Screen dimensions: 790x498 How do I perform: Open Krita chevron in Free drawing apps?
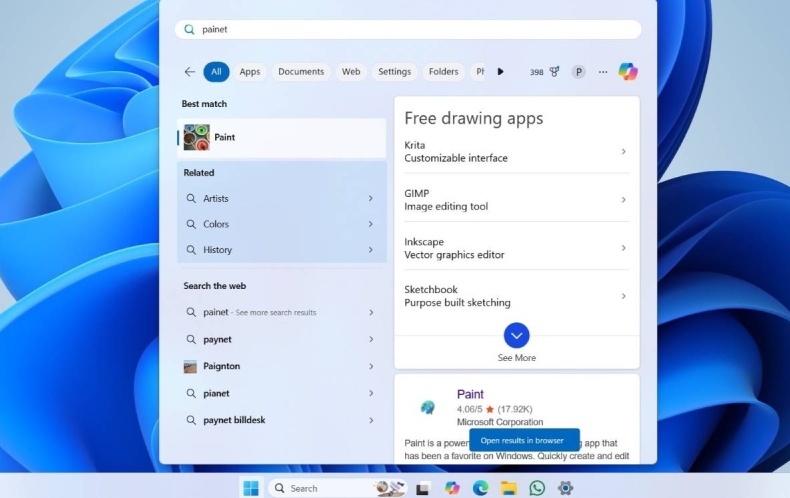[x=623, y=152]
